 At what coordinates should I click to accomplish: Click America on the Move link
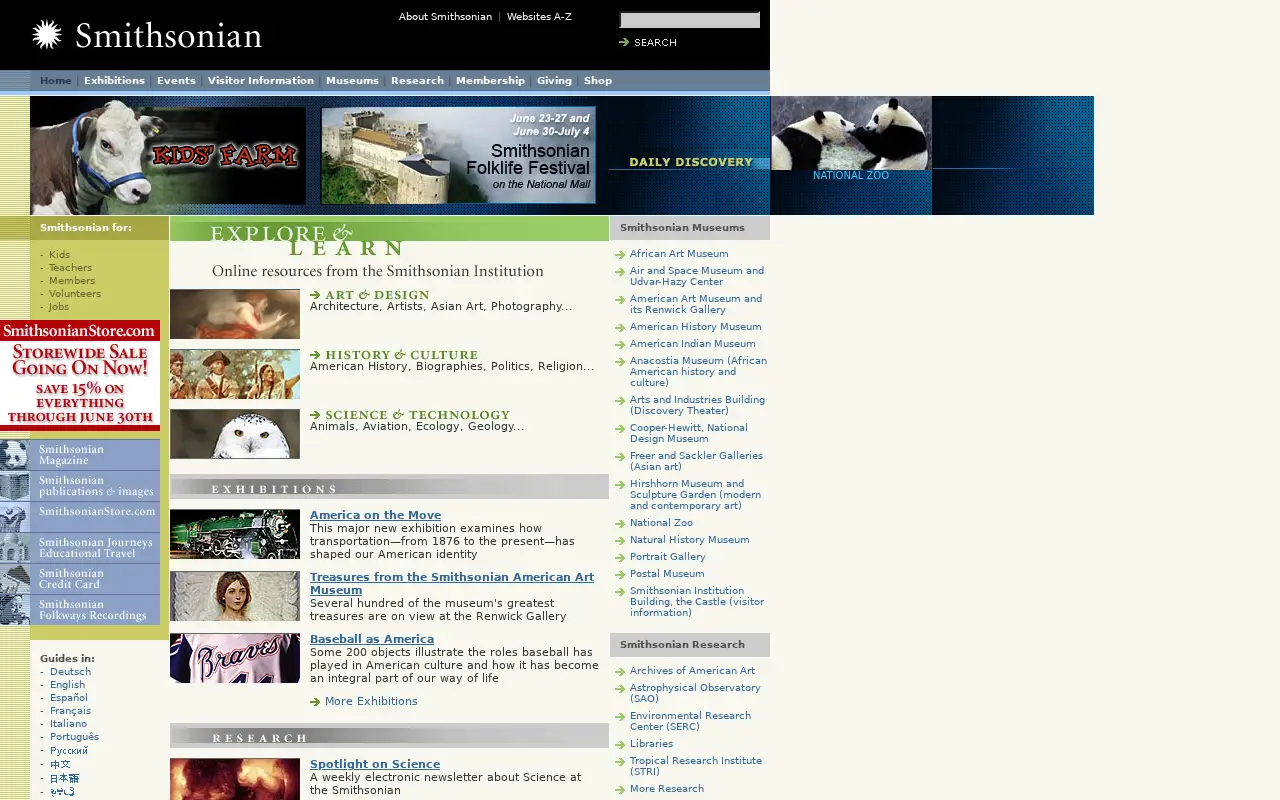click(x=375, y=516)
